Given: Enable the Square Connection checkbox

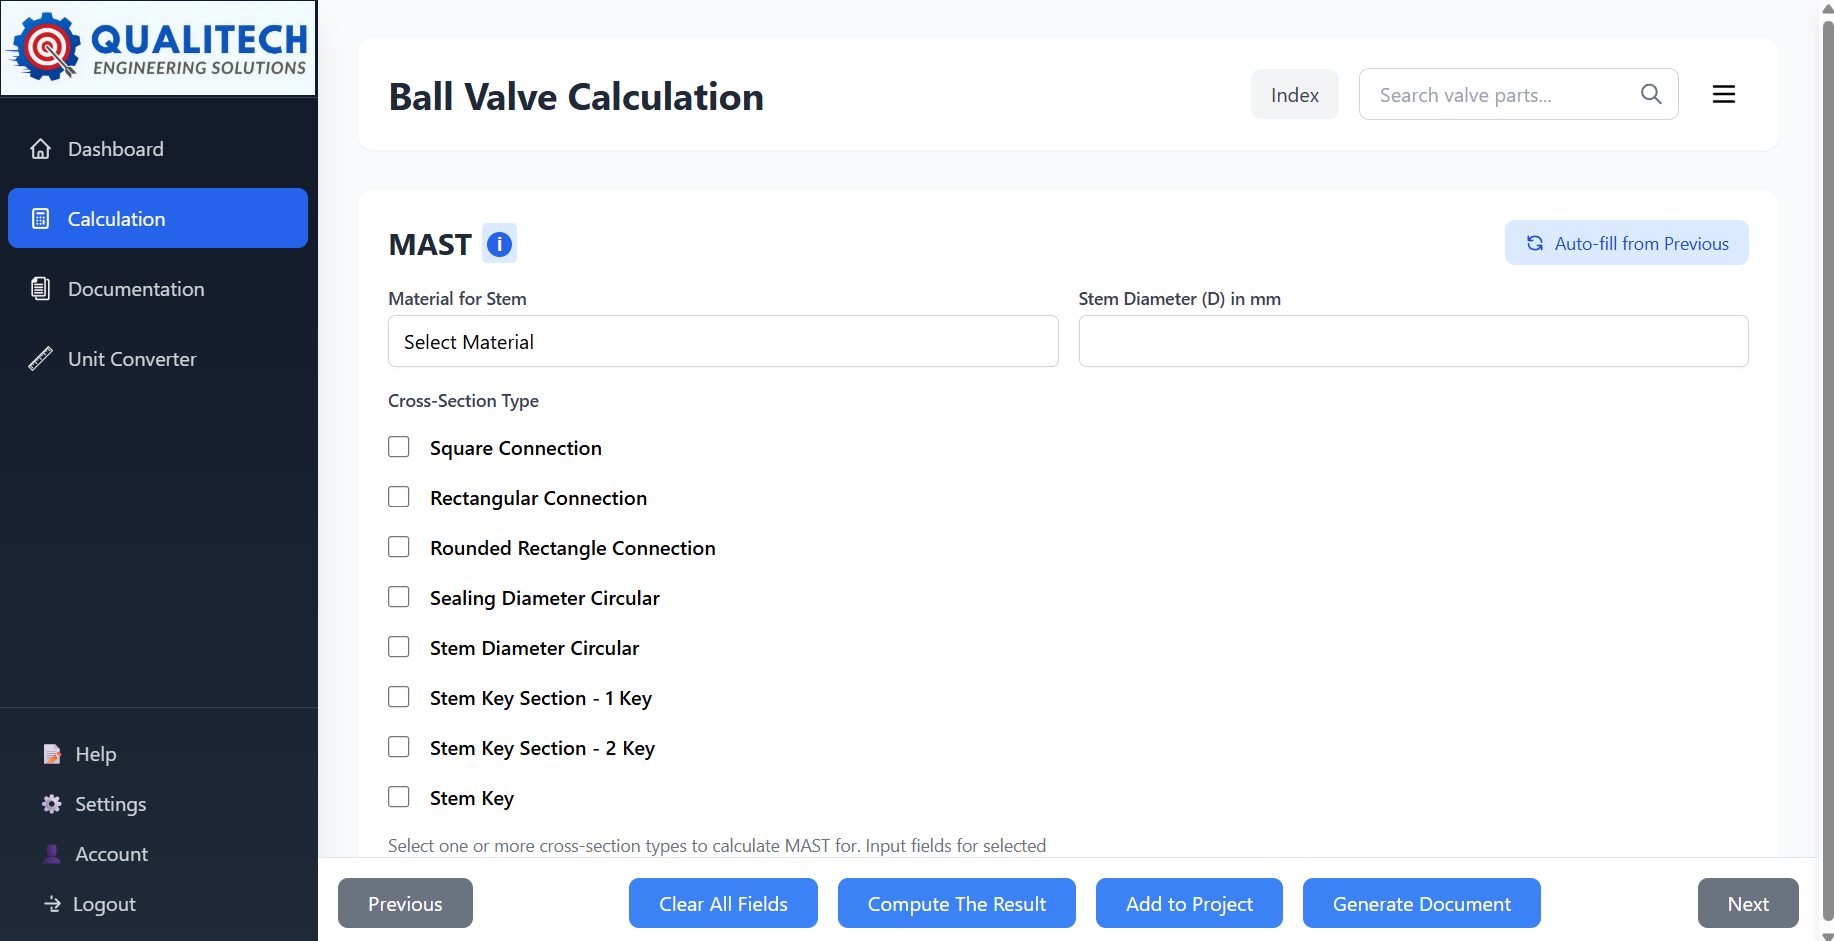Looking at the screenshot, I should (x=399, y=447).
